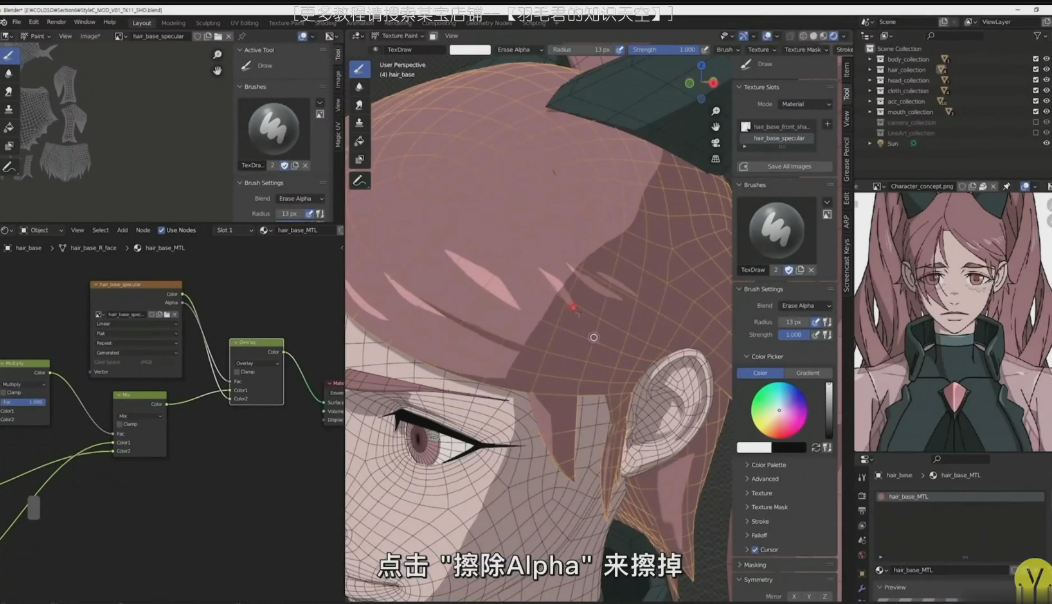This screenshot has width=1052, height=604.
Task: Select the Draw tool in image editor toolbar
Action: pyautogui.click(x=9, y=55)
